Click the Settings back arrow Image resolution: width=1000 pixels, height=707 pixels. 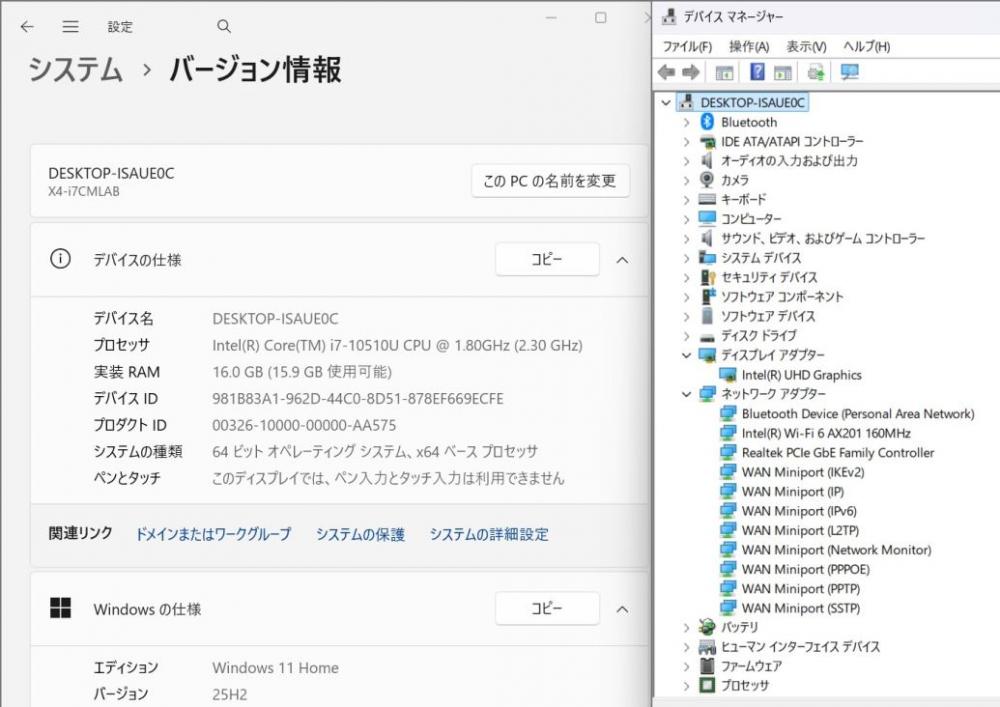pos(27,27)
